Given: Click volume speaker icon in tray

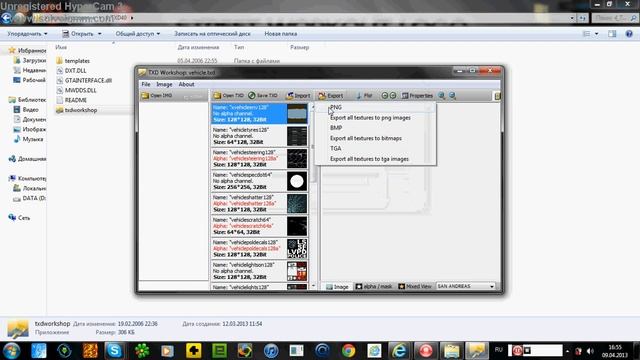Looking at the screenshot, I should point(590,351).
